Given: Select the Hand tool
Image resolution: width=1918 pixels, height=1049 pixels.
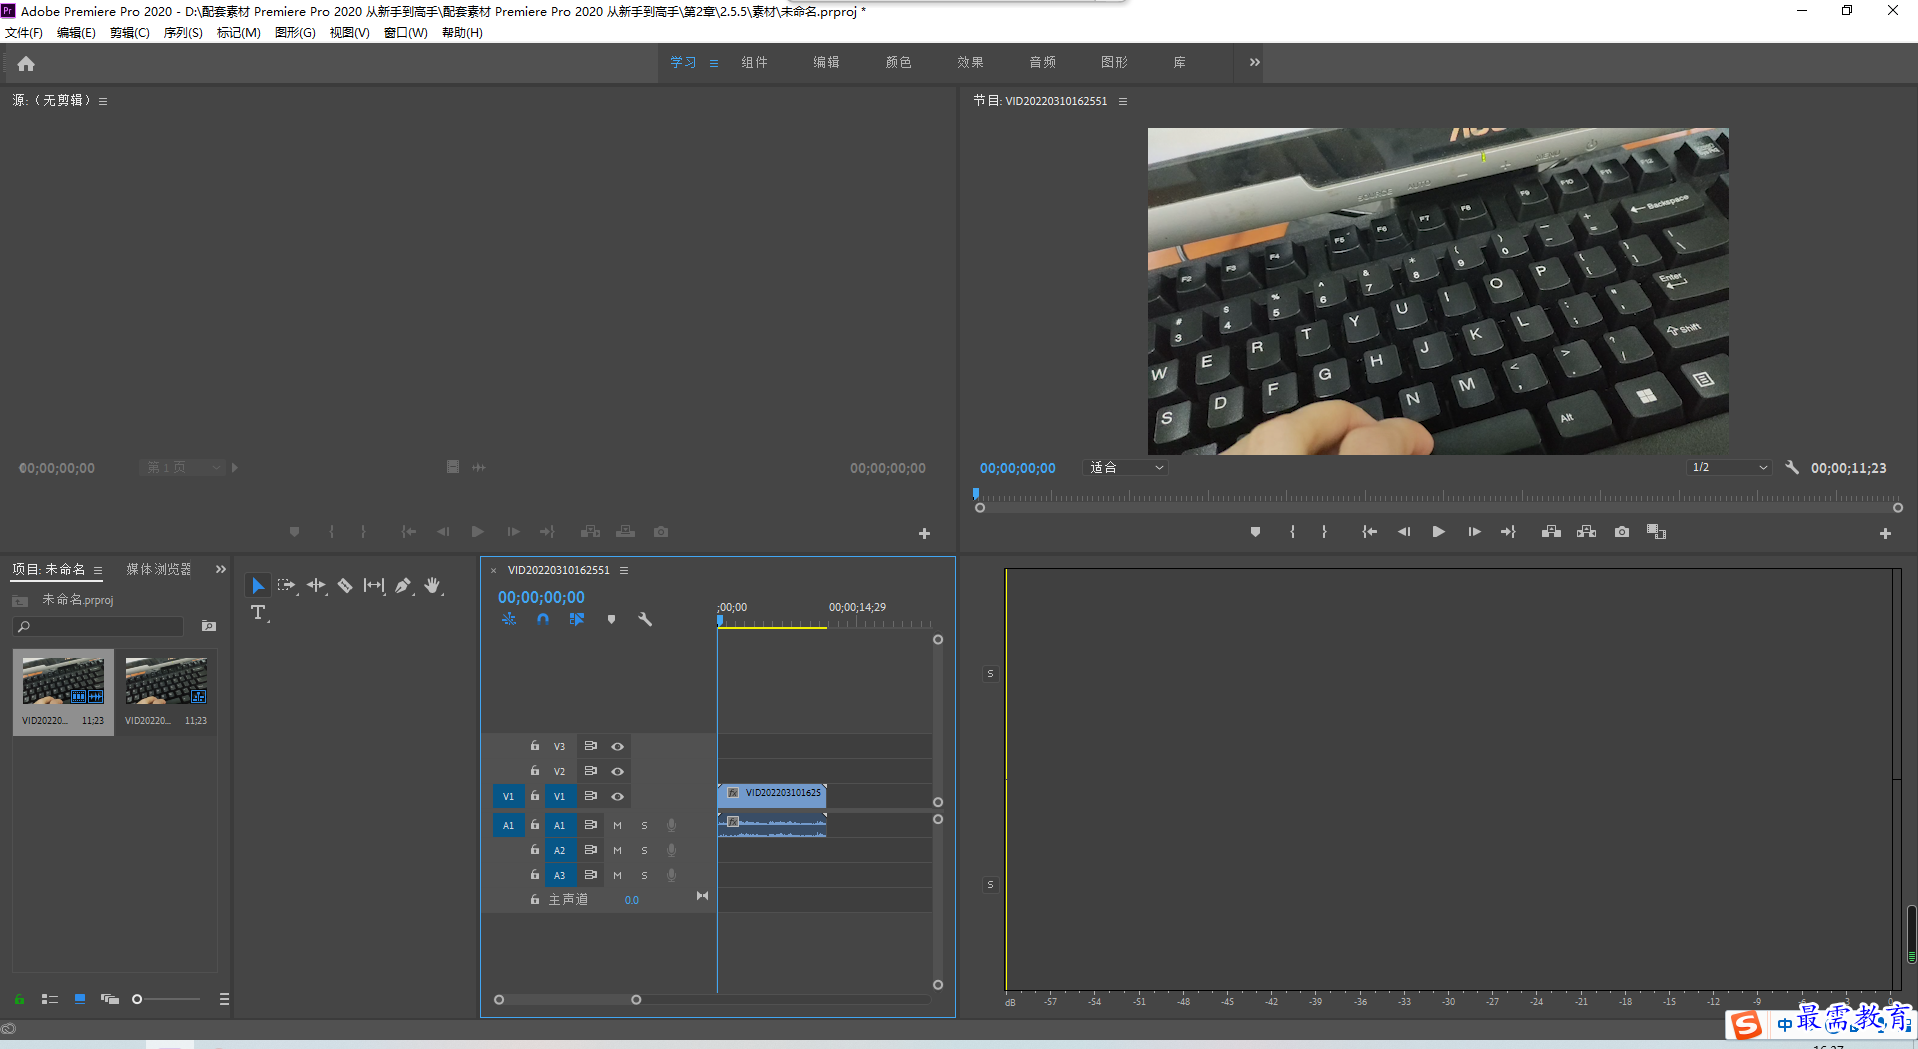Looking at the screenshot, I should tap(432, 585).
